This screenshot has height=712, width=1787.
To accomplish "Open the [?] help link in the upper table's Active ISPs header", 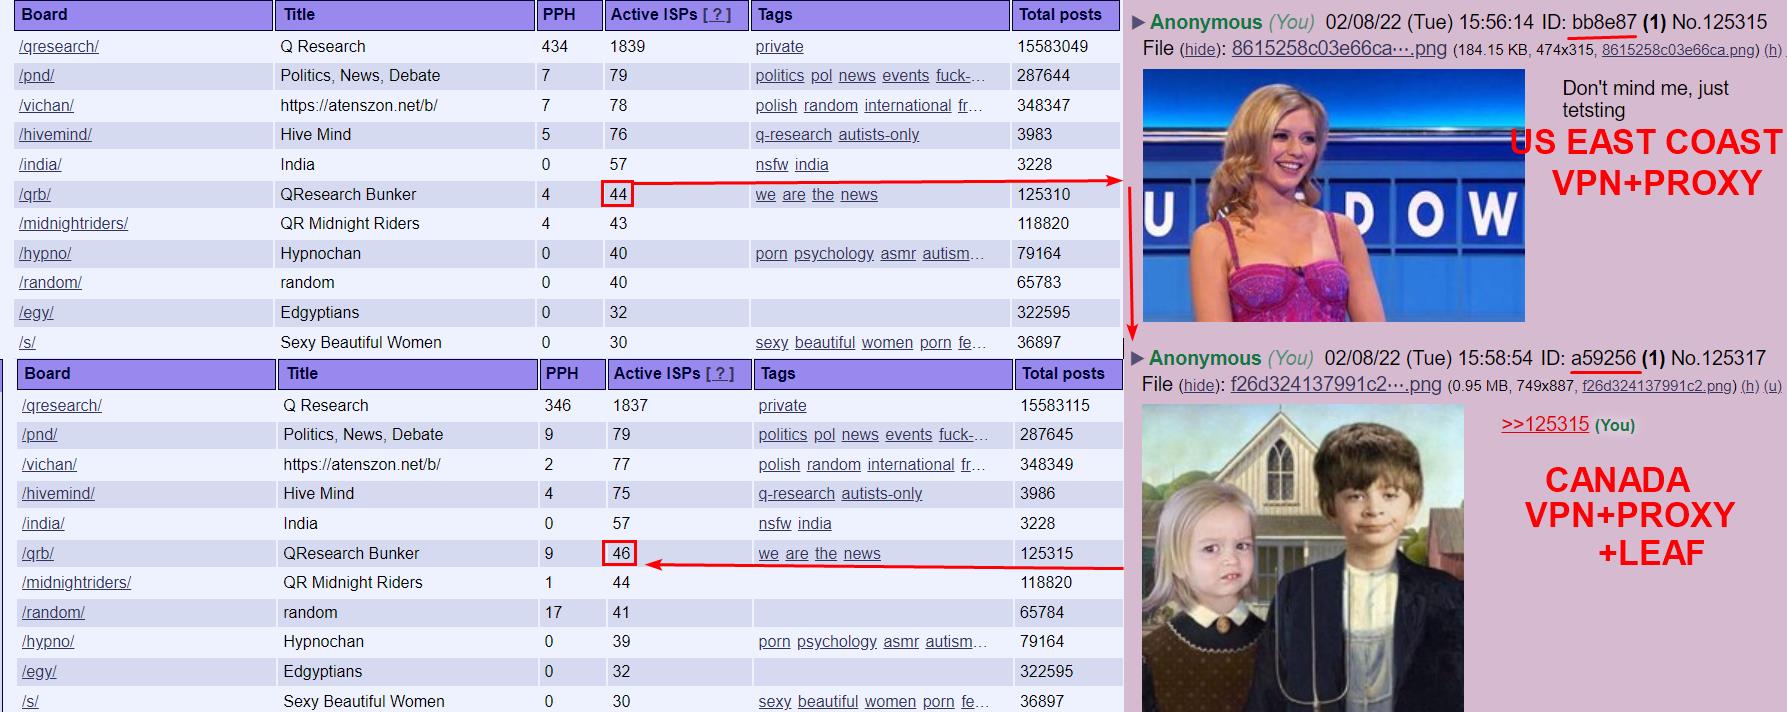I will click(x=717, y=15).
